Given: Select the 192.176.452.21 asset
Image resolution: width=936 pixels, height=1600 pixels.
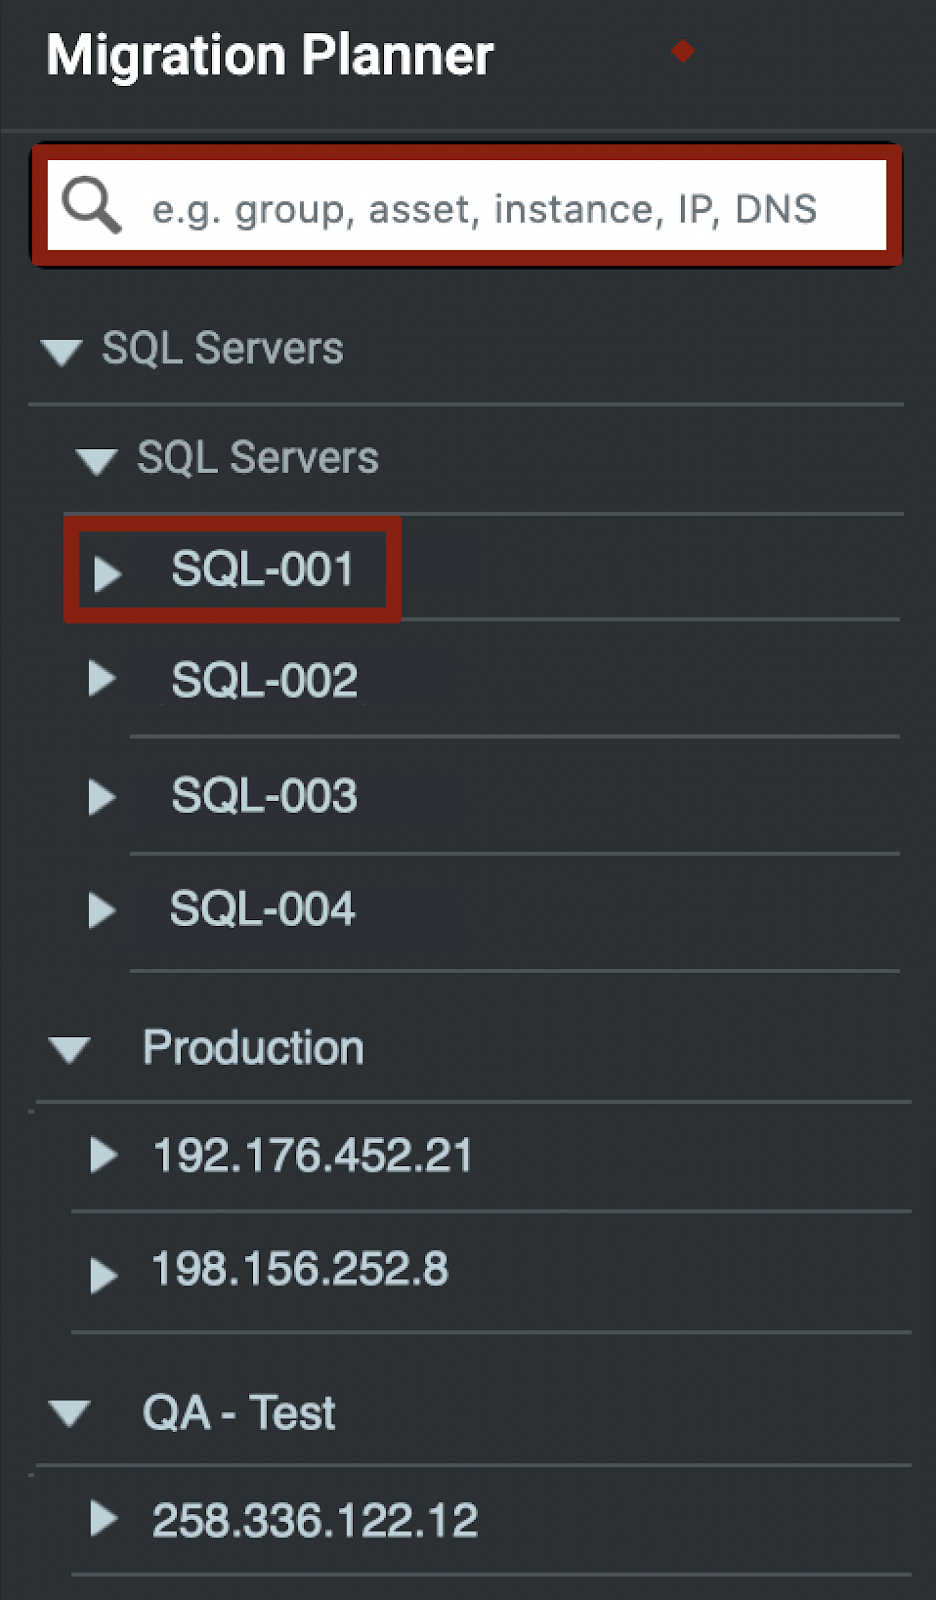Looking at the screenshot, I should pos(312,1155).
